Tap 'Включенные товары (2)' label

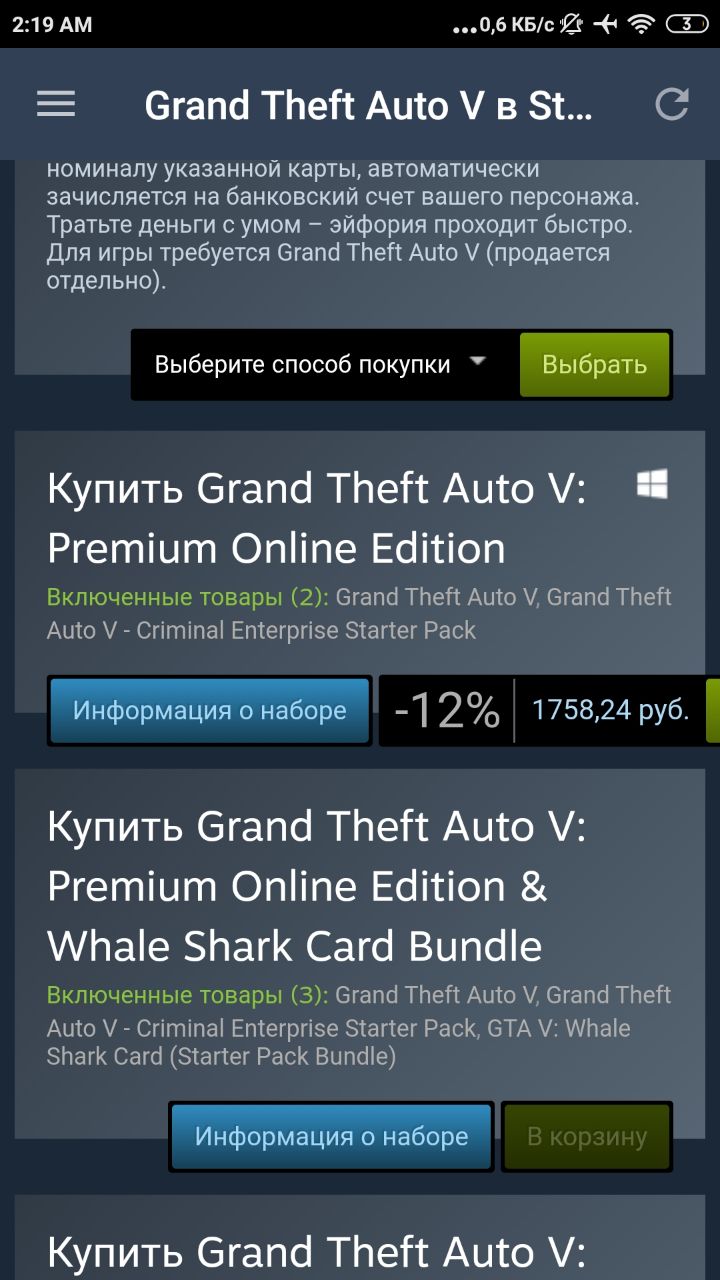pyautogui.click(x=188, y=598)
